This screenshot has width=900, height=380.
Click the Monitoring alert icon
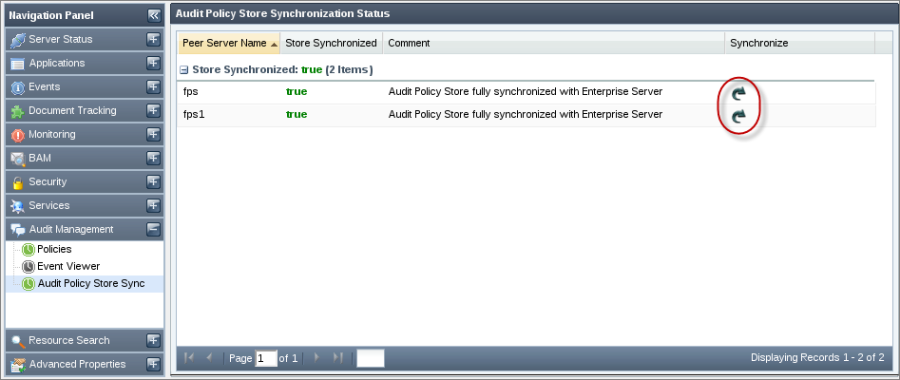coord(18,135)
